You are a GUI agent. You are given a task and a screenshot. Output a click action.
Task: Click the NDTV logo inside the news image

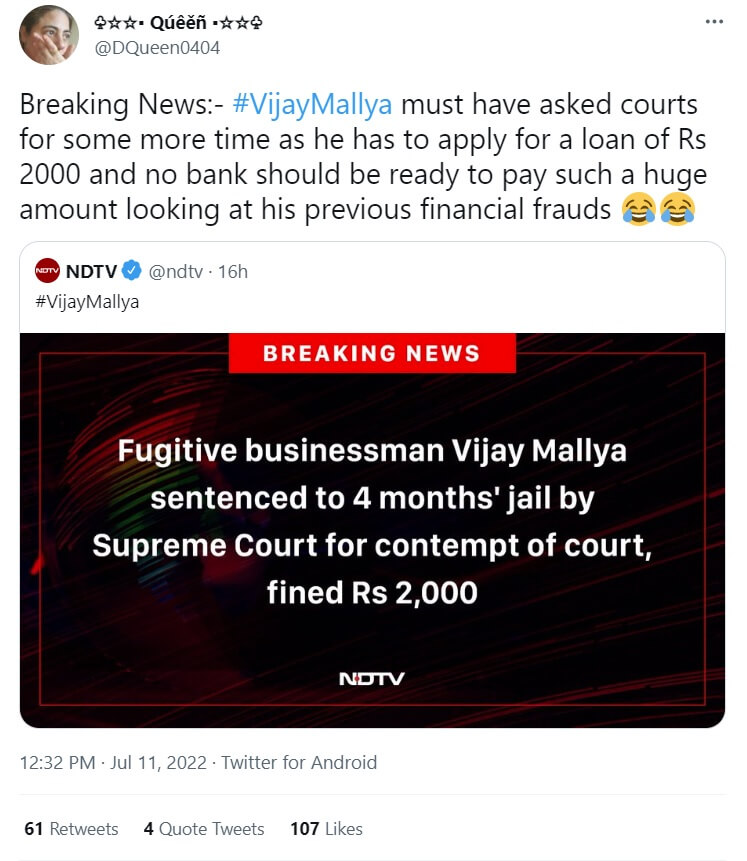click(x=372, y=679)
